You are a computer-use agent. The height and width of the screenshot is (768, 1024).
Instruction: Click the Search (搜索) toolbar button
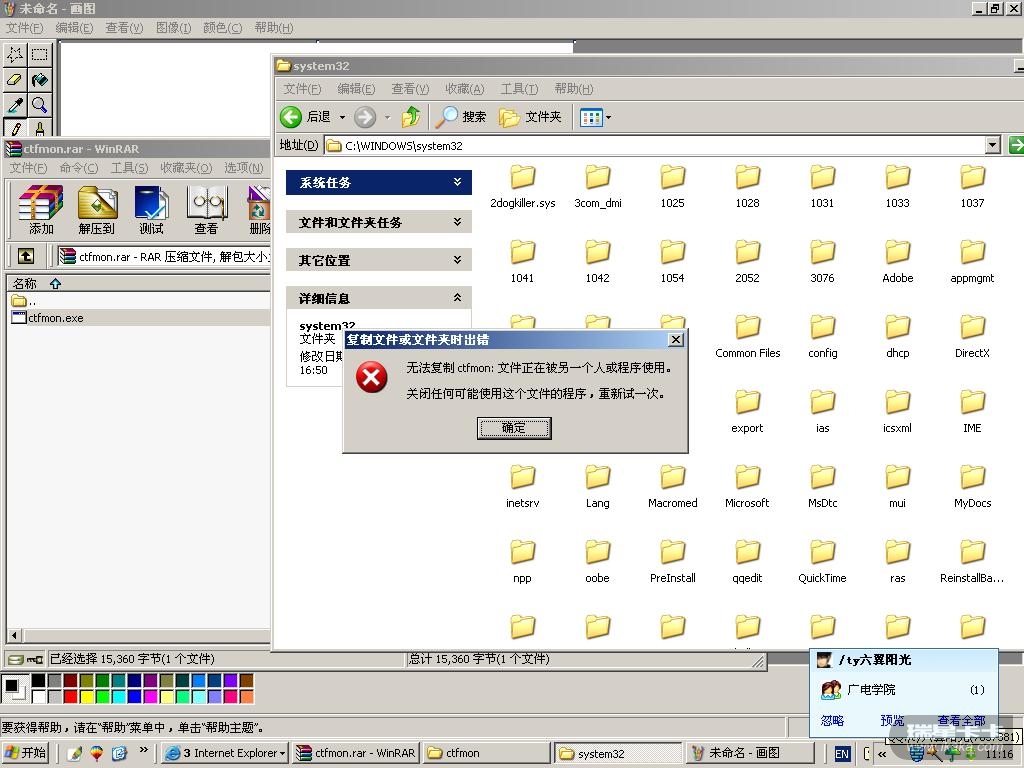click(x=460, y=117)
